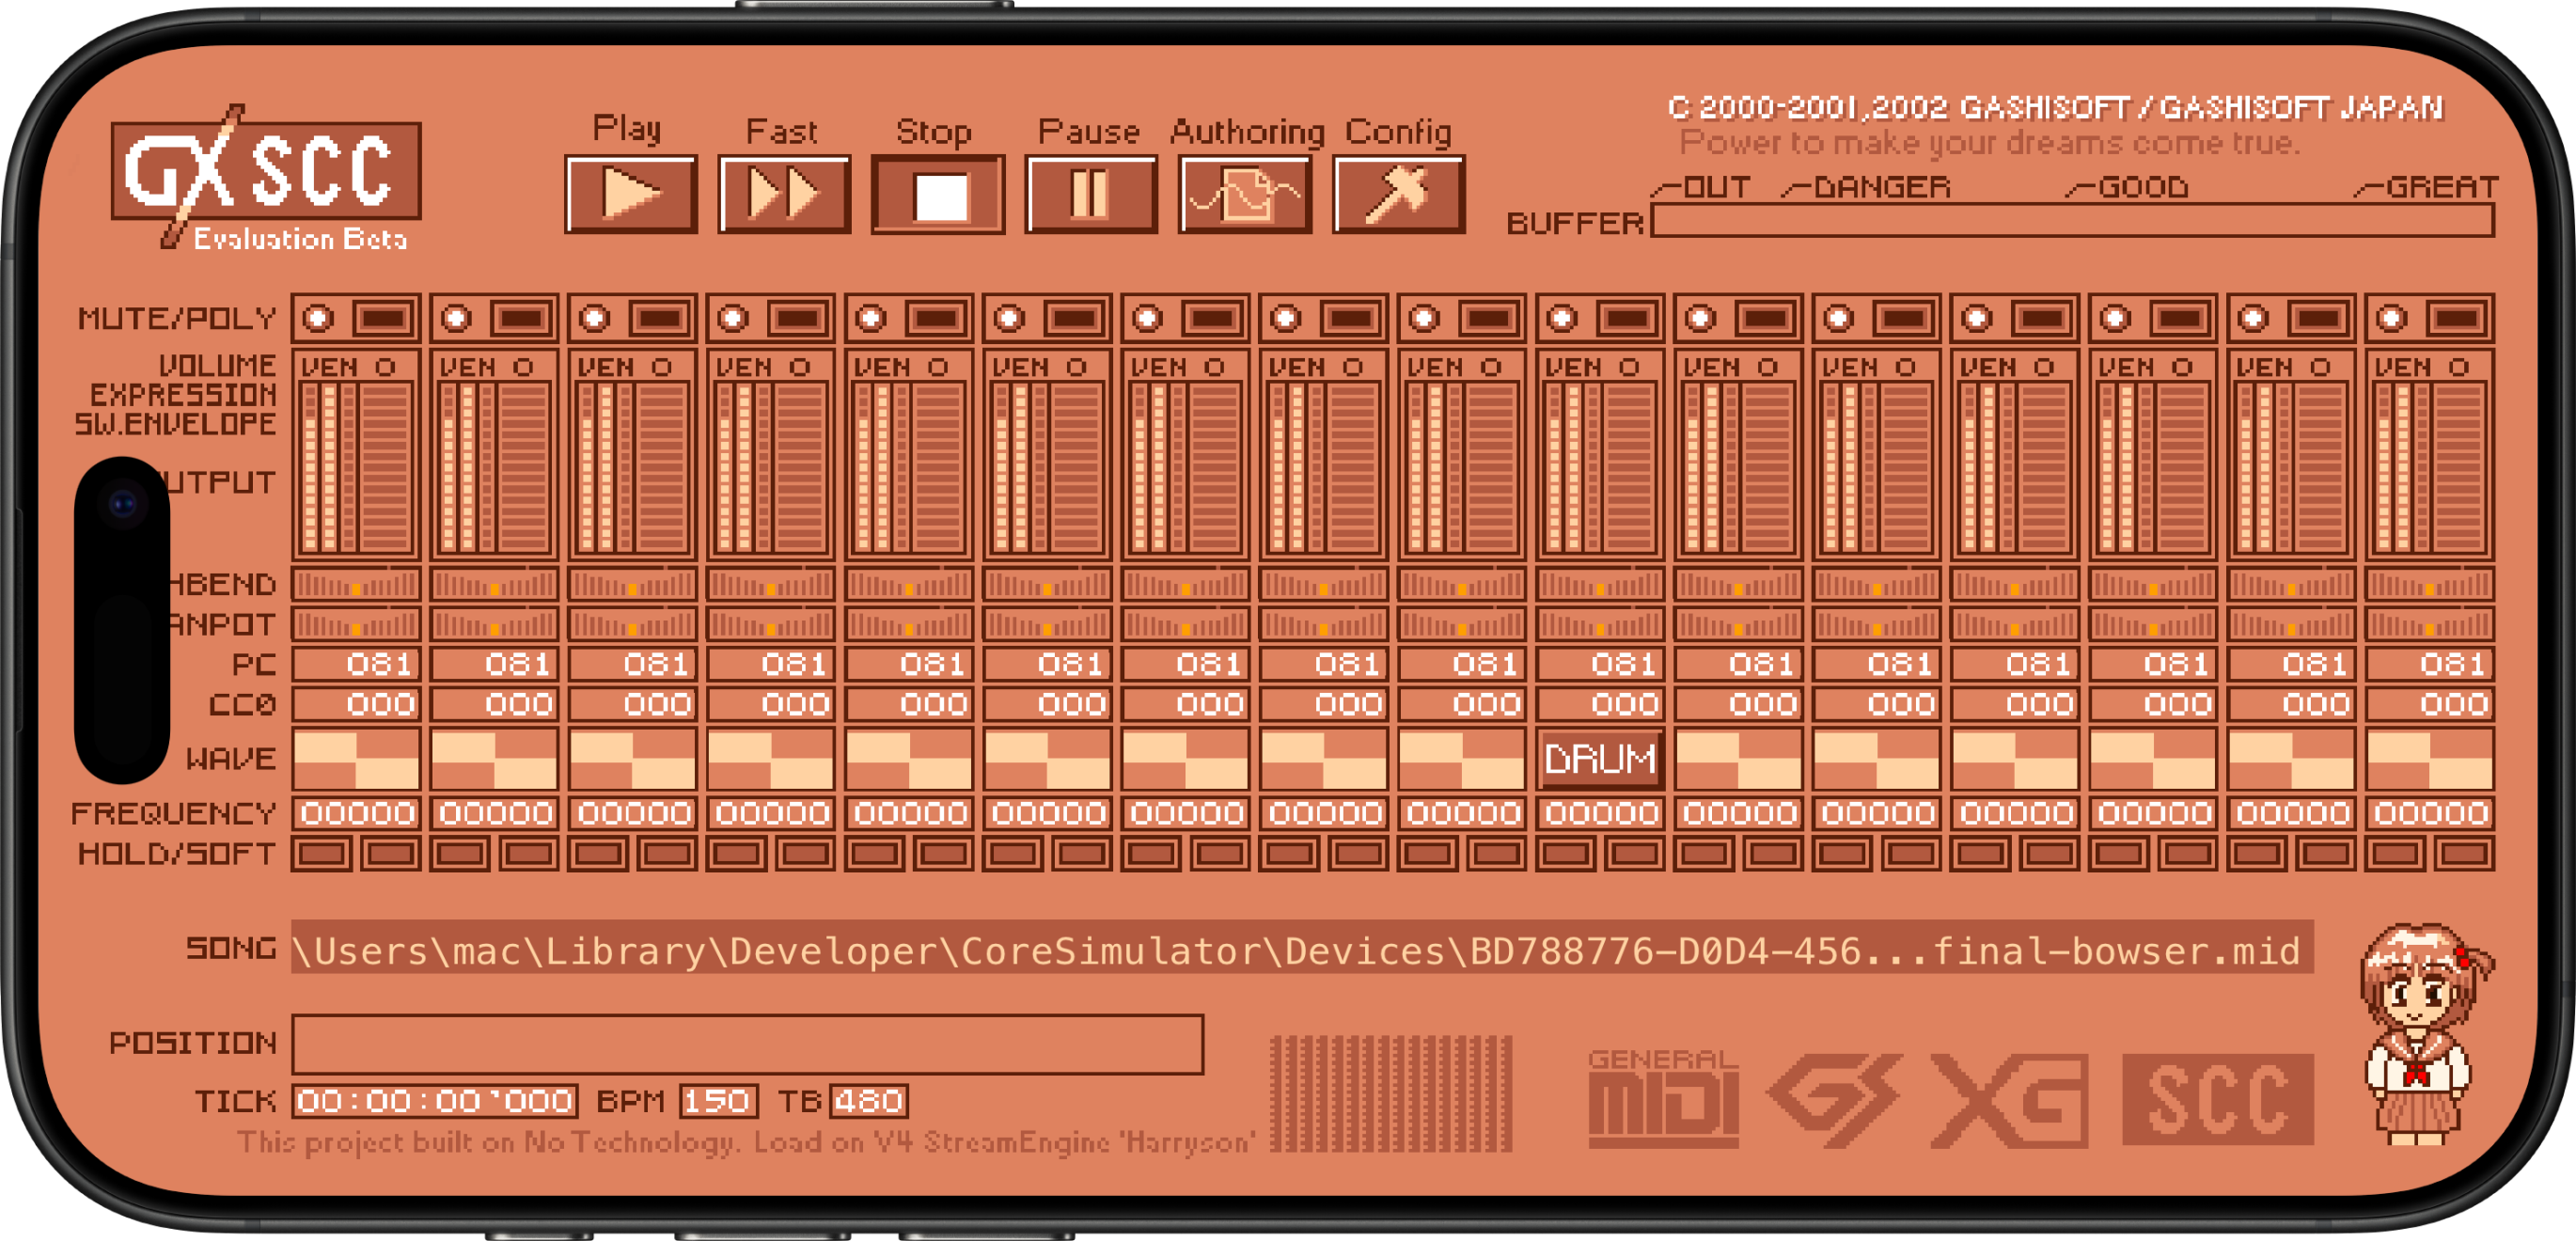Image resolution: width=2576 pixels, height=1241 pixels.
Task: Select the first channel's WAVE thumbnail
Action: (x=356, y=759)
